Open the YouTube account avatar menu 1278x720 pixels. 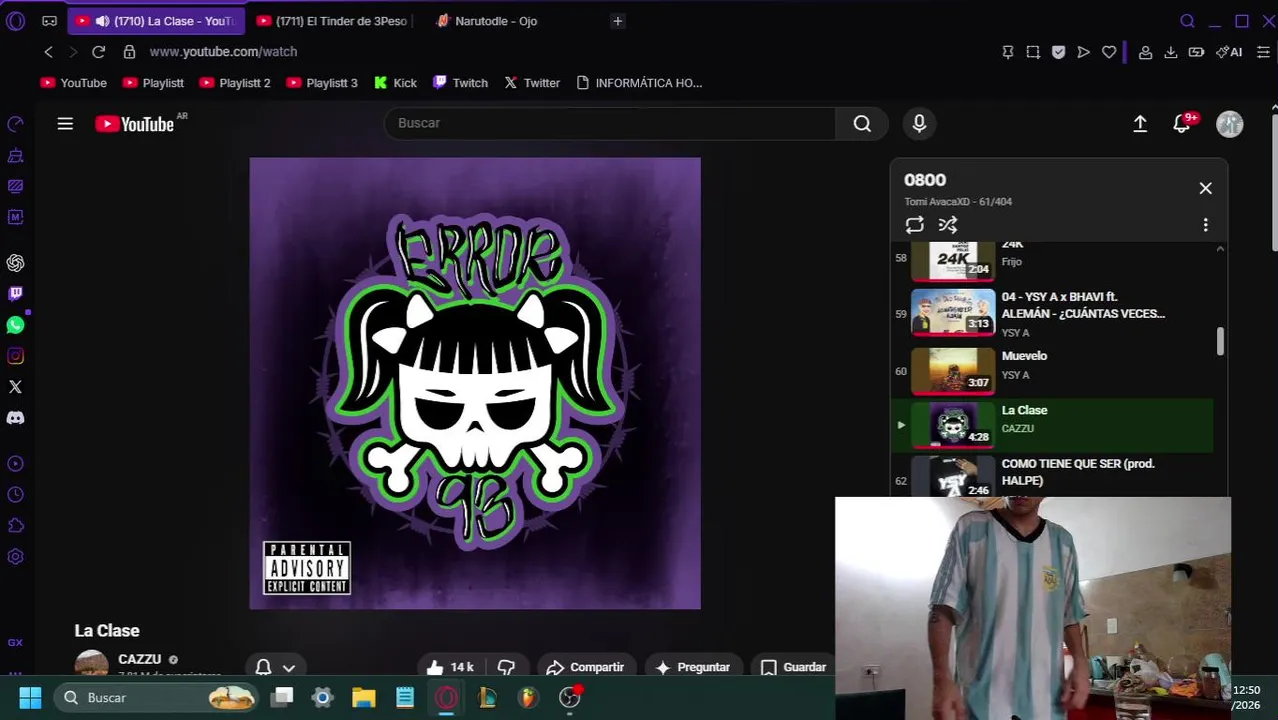pyautogui.click(x=1229, y=123)
